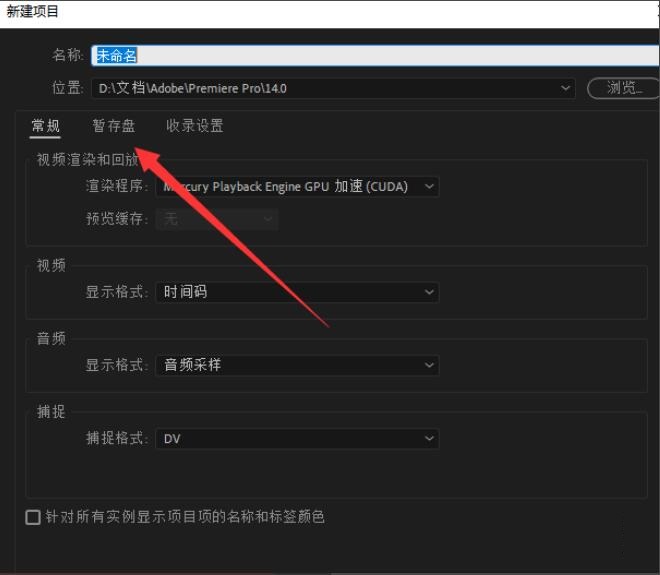Toggle 针对所有实例显示项目项的名称和标签颜色 checkbox
The image size is (660, 575).
pos(33,517)
